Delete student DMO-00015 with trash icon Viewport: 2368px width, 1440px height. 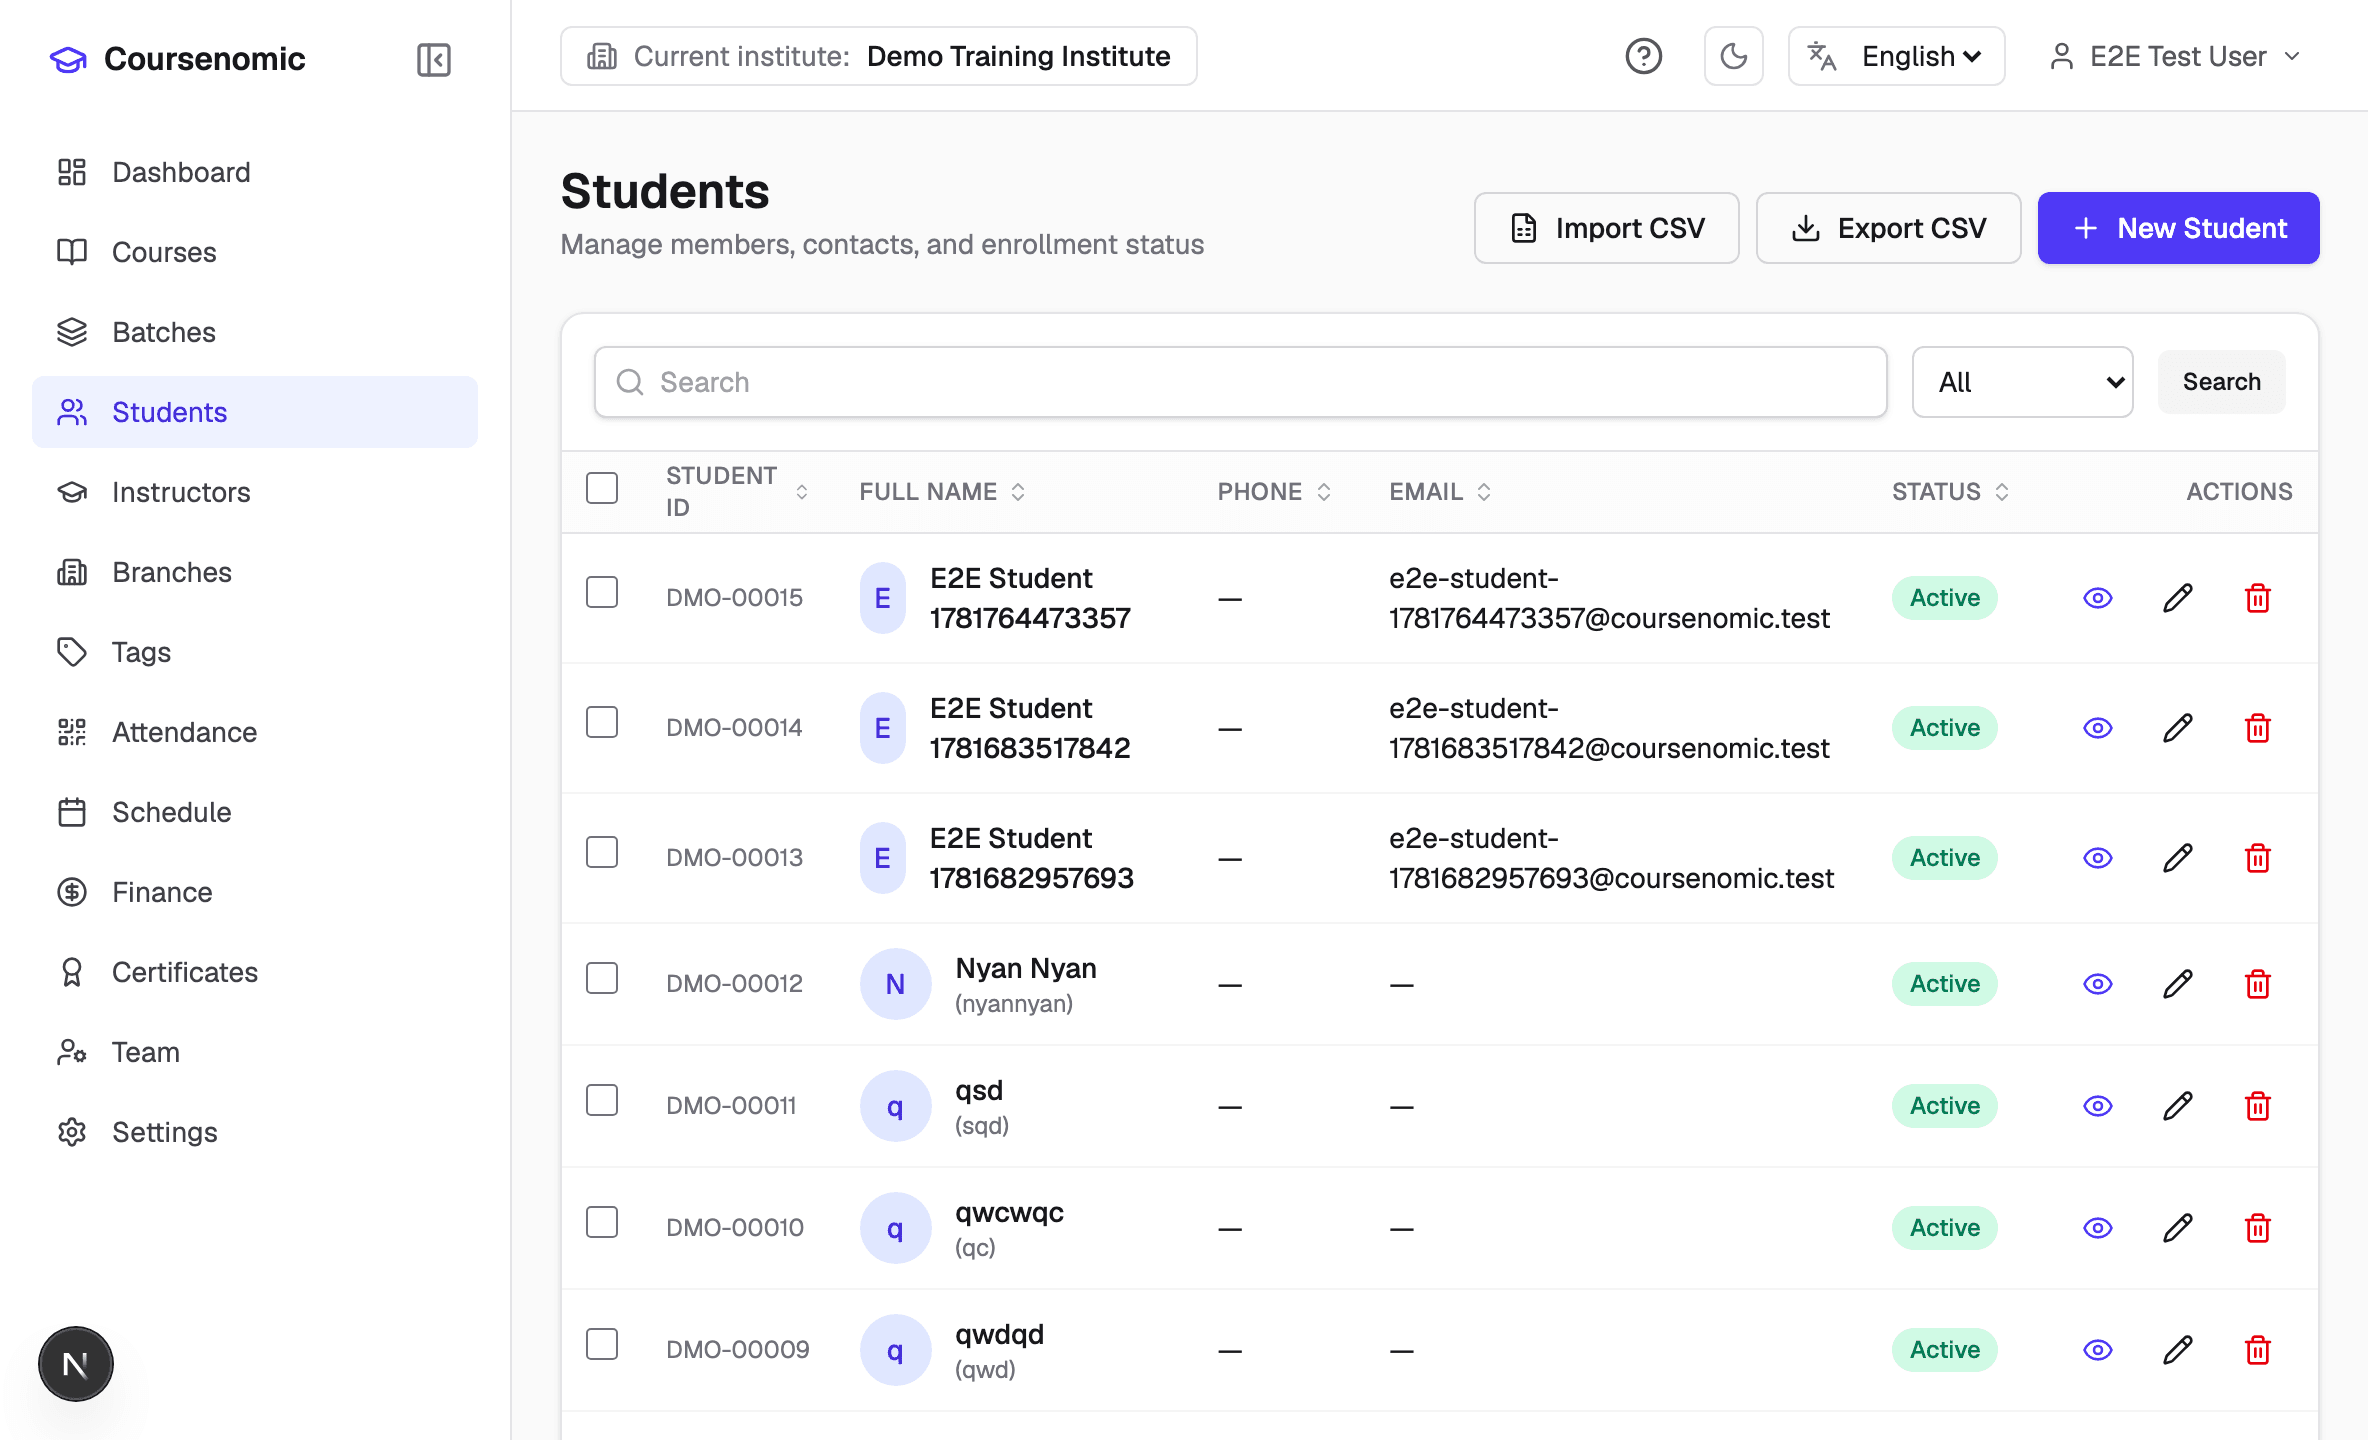pyautogui.click(x=2257, y=598)
